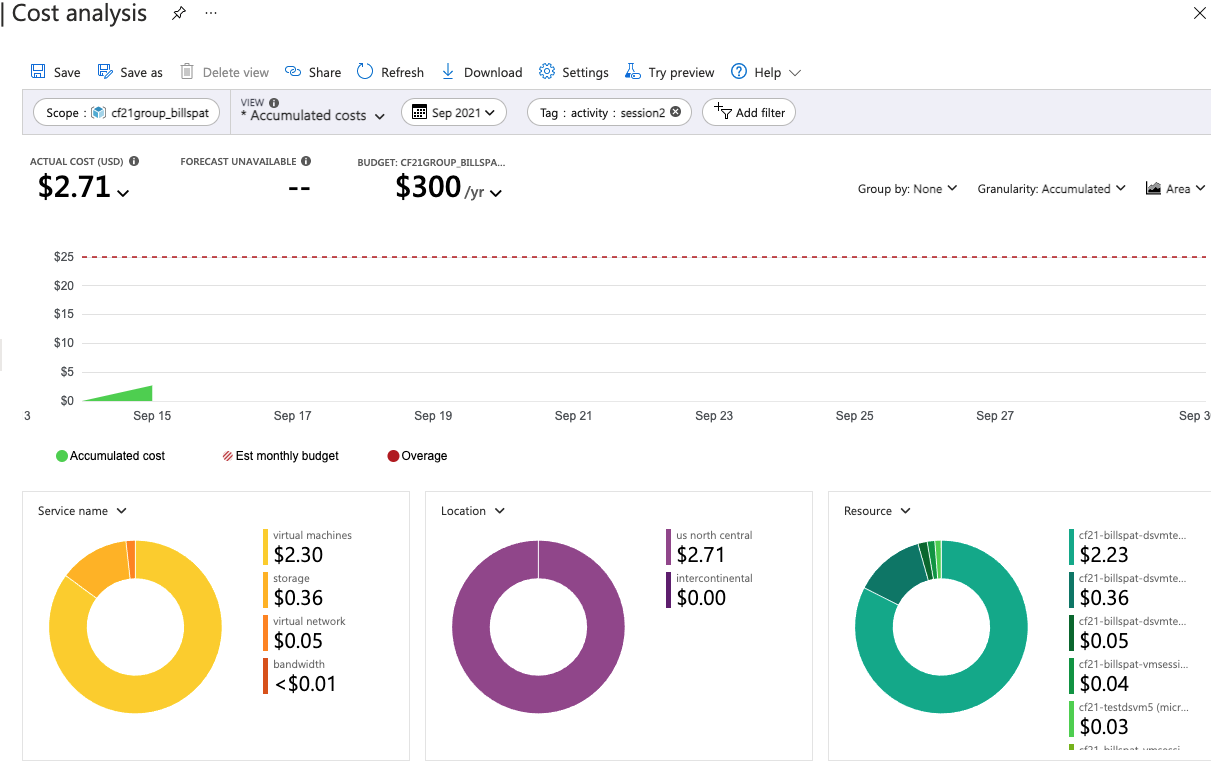Click the Sep 15 axis label
Image resolution: width=1211 pixels, height=762 pixels.
(x=152, y=416)
